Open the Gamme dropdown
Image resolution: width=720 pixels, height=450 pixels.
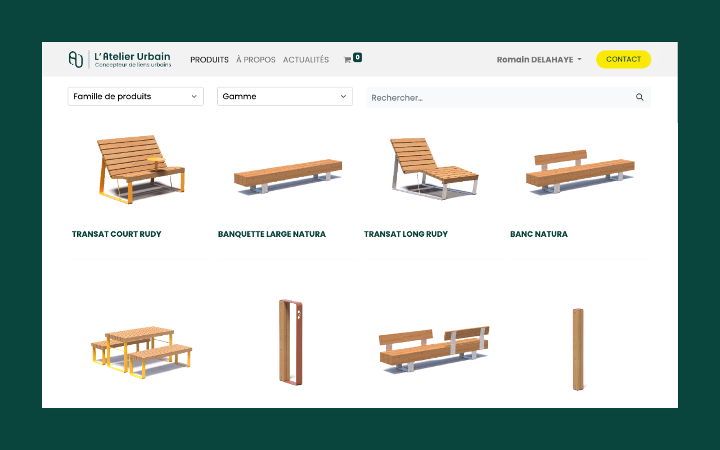[285, 96]
